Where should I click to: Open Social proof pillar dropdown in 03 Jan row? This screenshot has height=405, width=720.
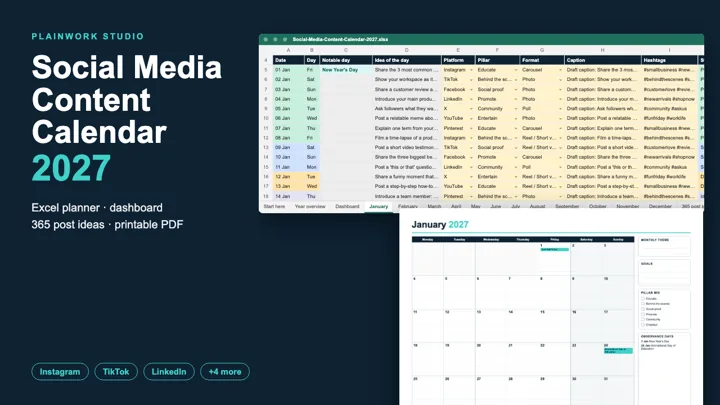point(516,90)
